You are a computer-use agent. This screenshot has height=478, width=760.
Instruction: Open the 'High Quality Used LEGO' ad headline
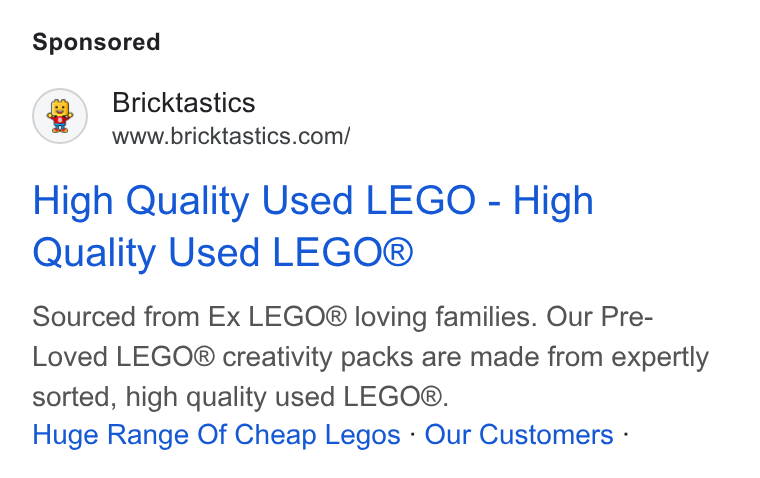313,226
